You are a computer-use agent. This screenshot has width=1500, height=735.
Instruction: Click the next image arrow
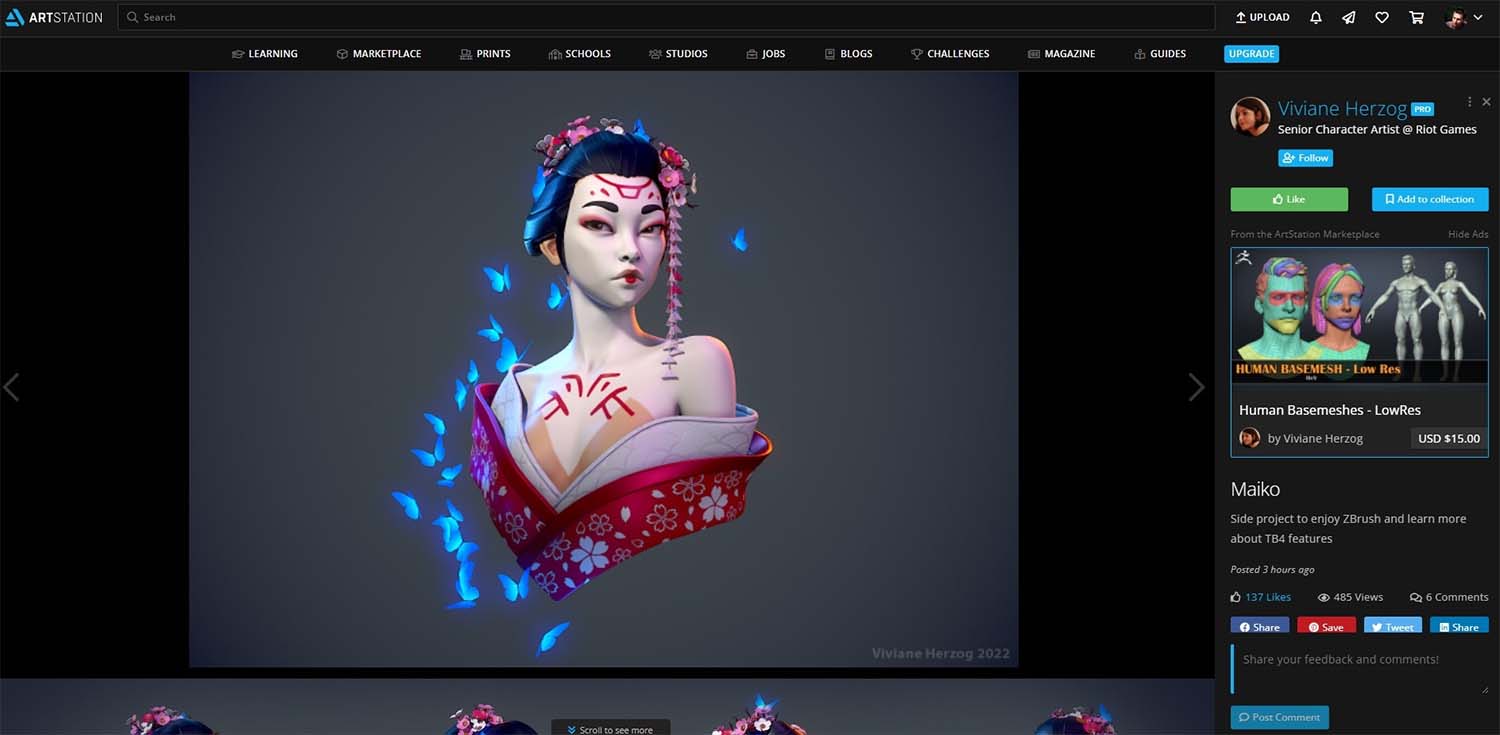click(x=1196, y=387)
